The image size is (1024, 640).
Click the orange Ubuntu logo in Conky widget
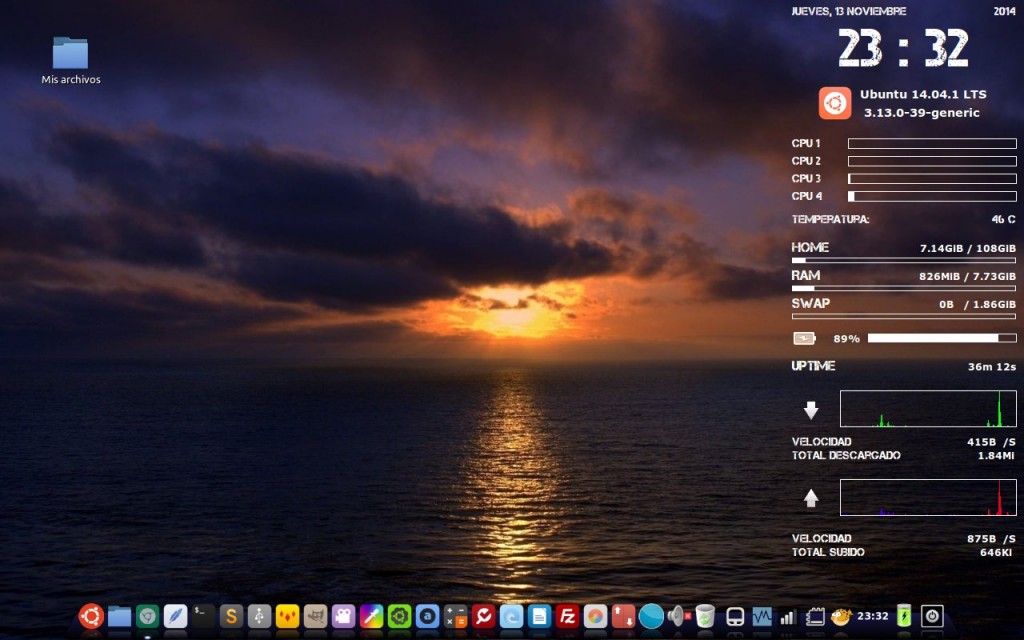click(834, 103)
